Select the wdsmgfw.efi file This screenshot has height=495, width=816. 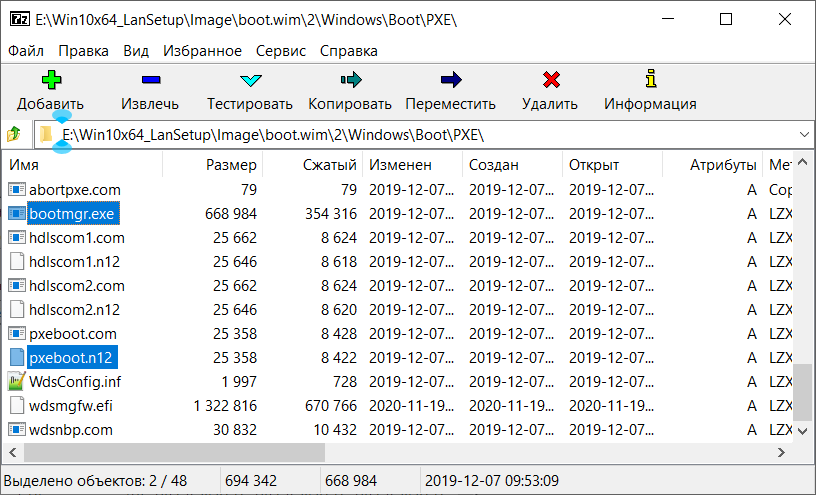[71, 405]
